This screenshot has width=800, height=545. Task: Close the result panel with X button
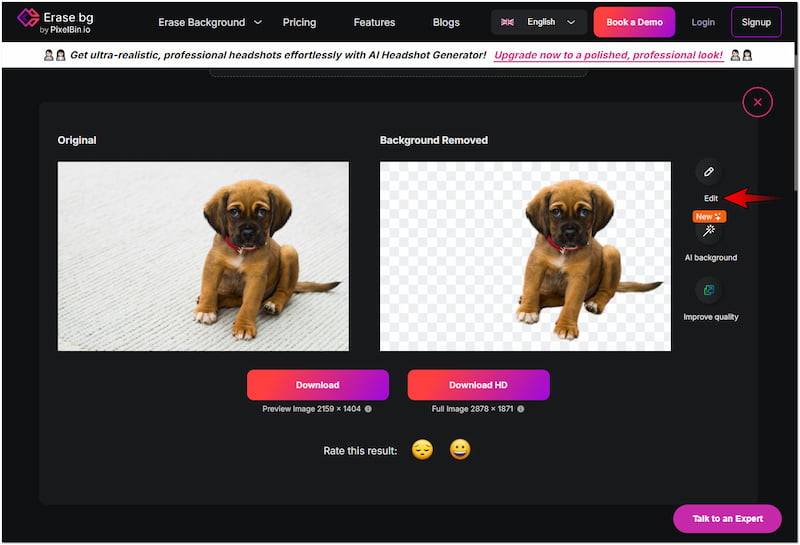click(757, 102)
